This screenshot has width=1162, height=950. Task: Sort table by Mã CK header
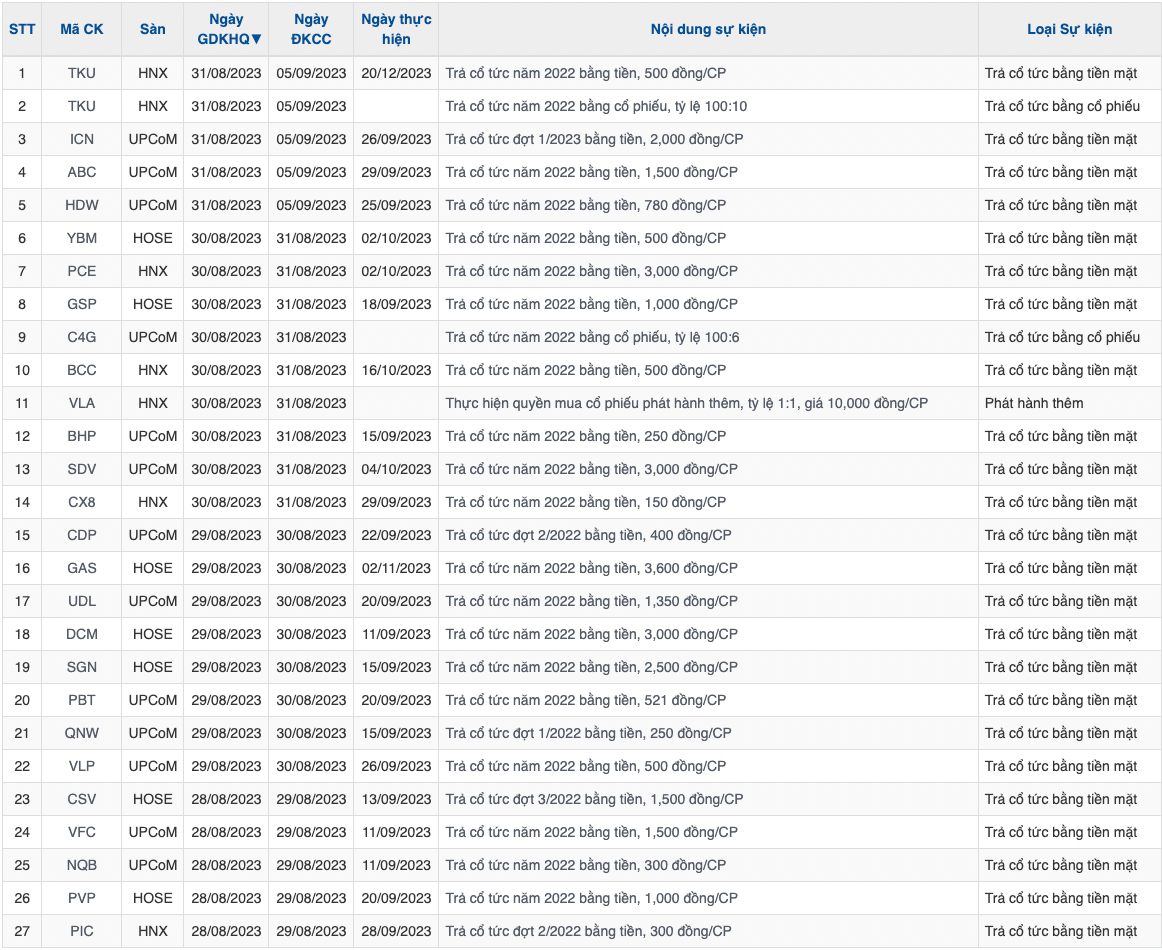82,29
